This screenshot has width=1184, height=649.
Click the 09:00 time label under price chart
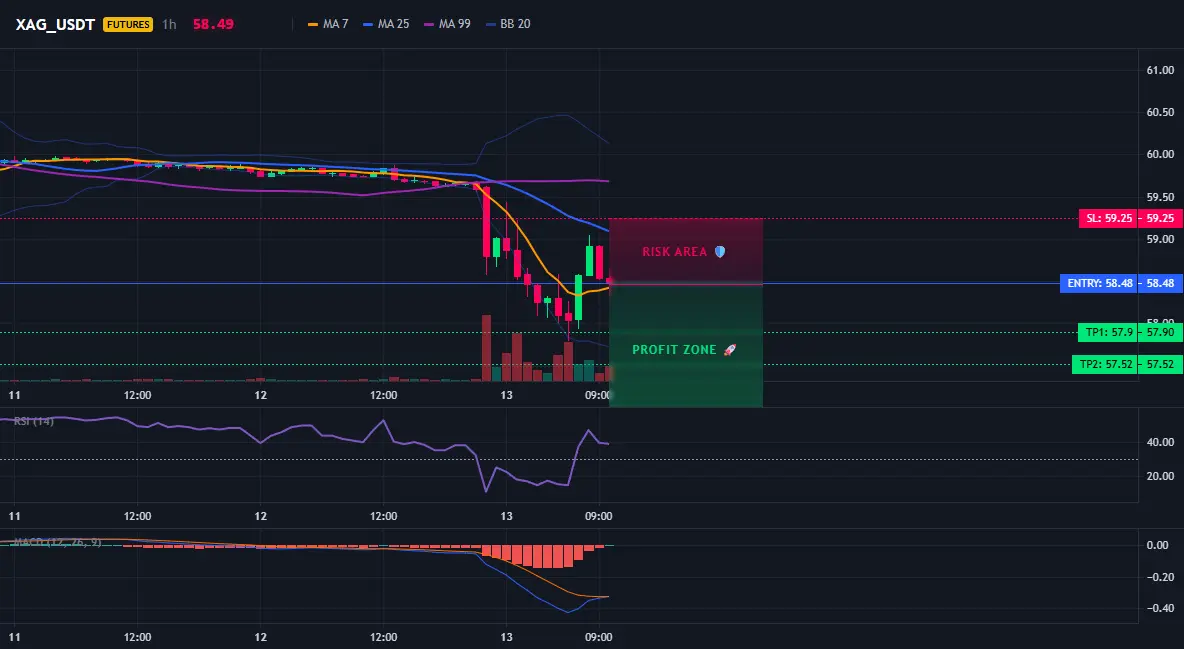click(598, 395)
